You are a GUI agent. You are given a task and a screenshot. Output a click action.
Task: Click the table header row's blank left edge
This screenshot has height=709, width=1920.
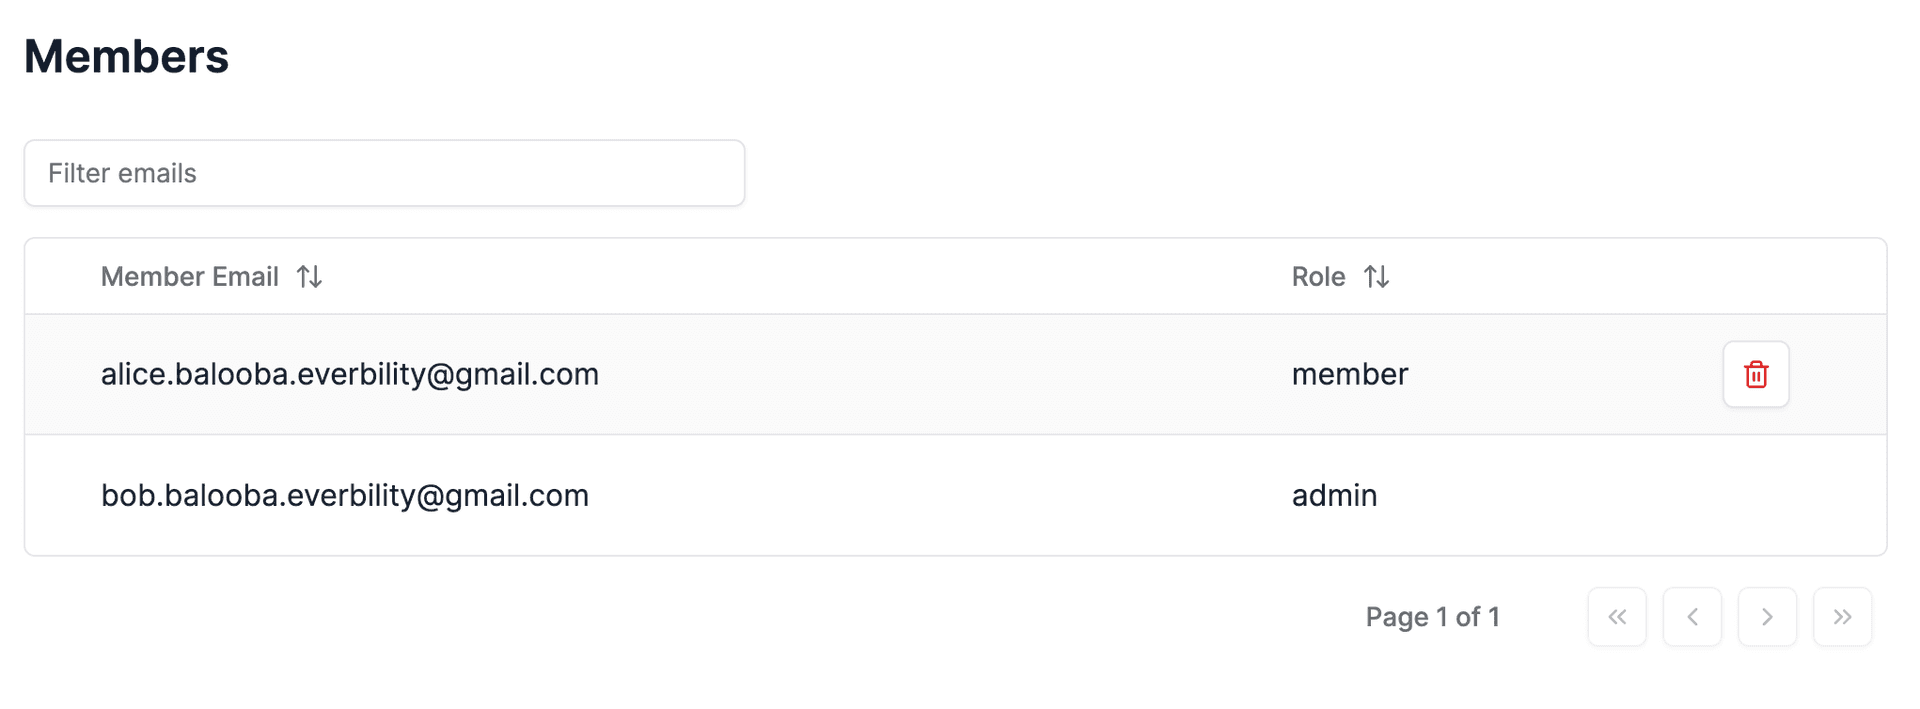click(60, 277)
